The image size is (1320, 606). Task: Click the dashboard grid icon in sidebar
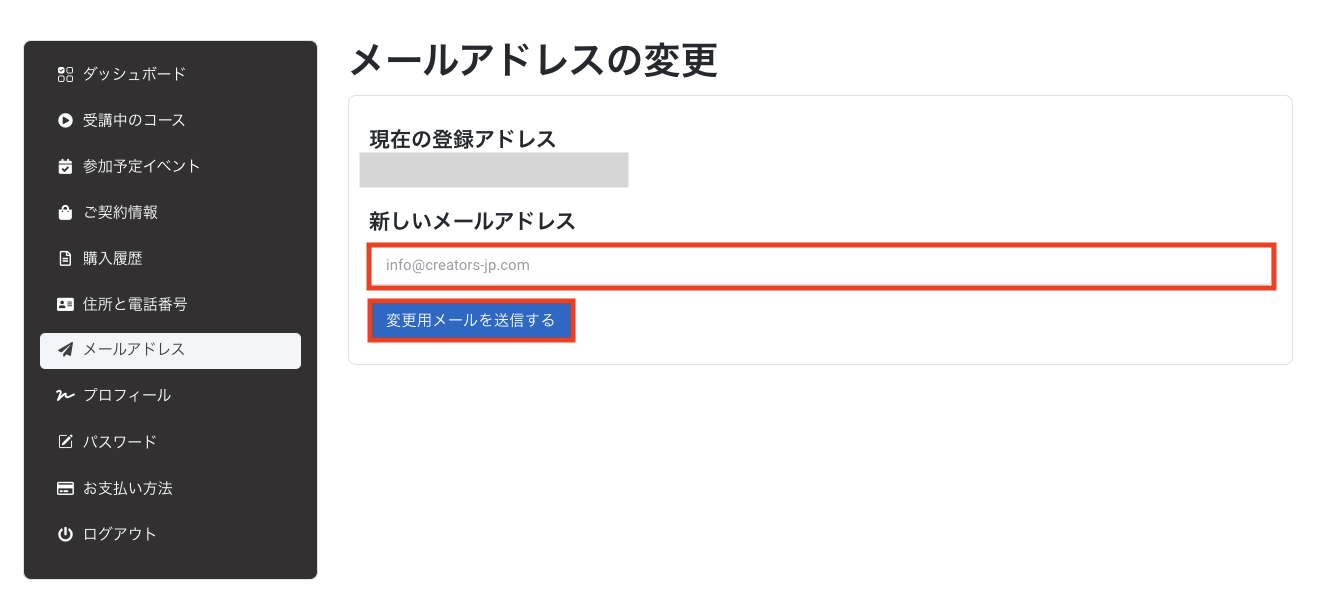tap(65, 73)
